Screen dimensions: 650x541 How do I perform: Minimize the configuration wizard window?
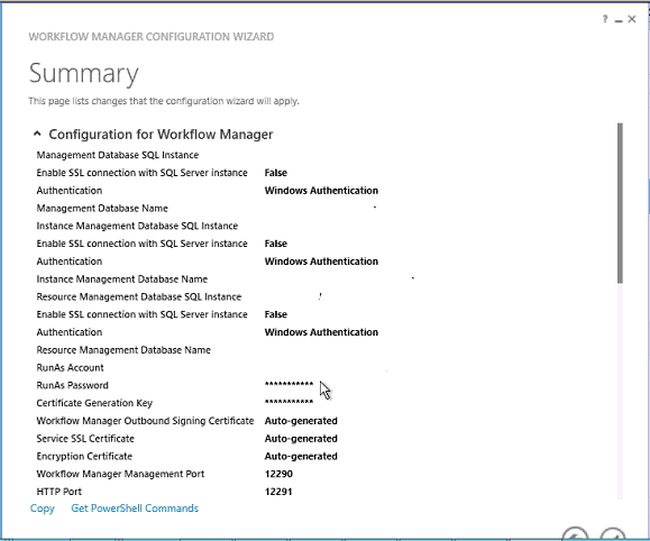pos(618,21)
